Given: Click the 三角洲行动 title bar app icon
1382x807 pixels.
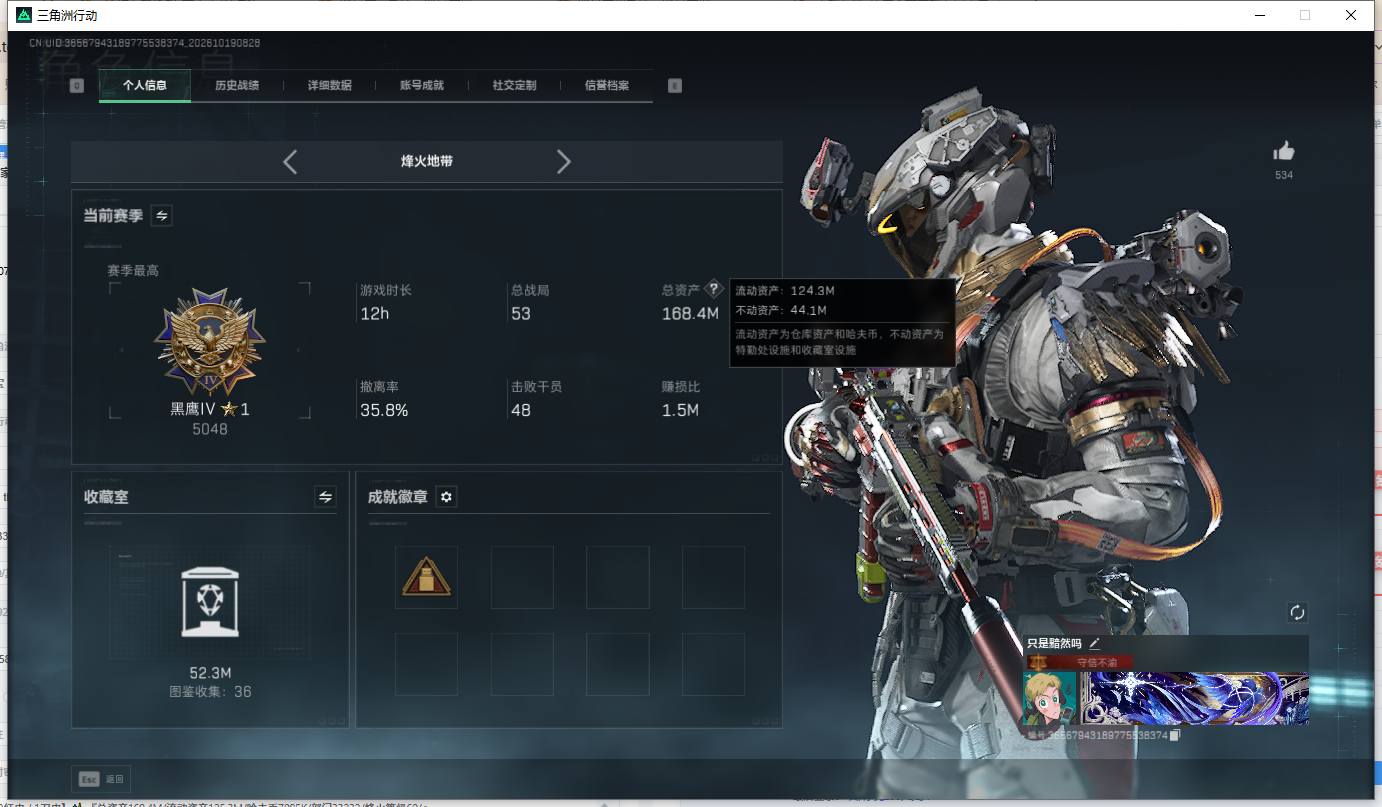Looking at the screenshot, I should coord(24,15).
